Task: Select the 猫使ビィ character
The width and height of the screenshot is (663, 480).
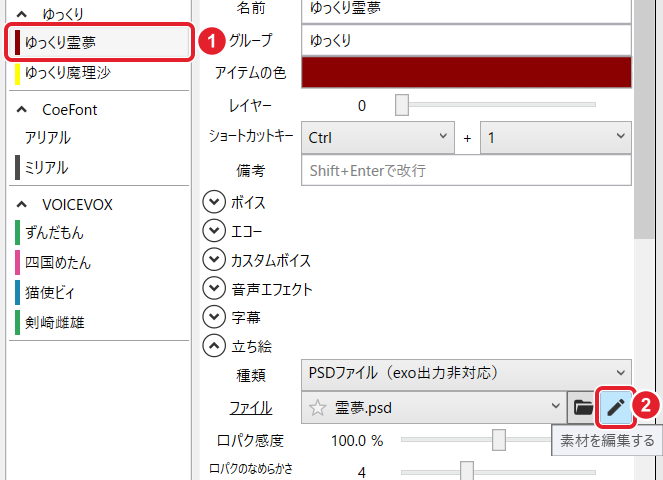Action: point(99,292)
